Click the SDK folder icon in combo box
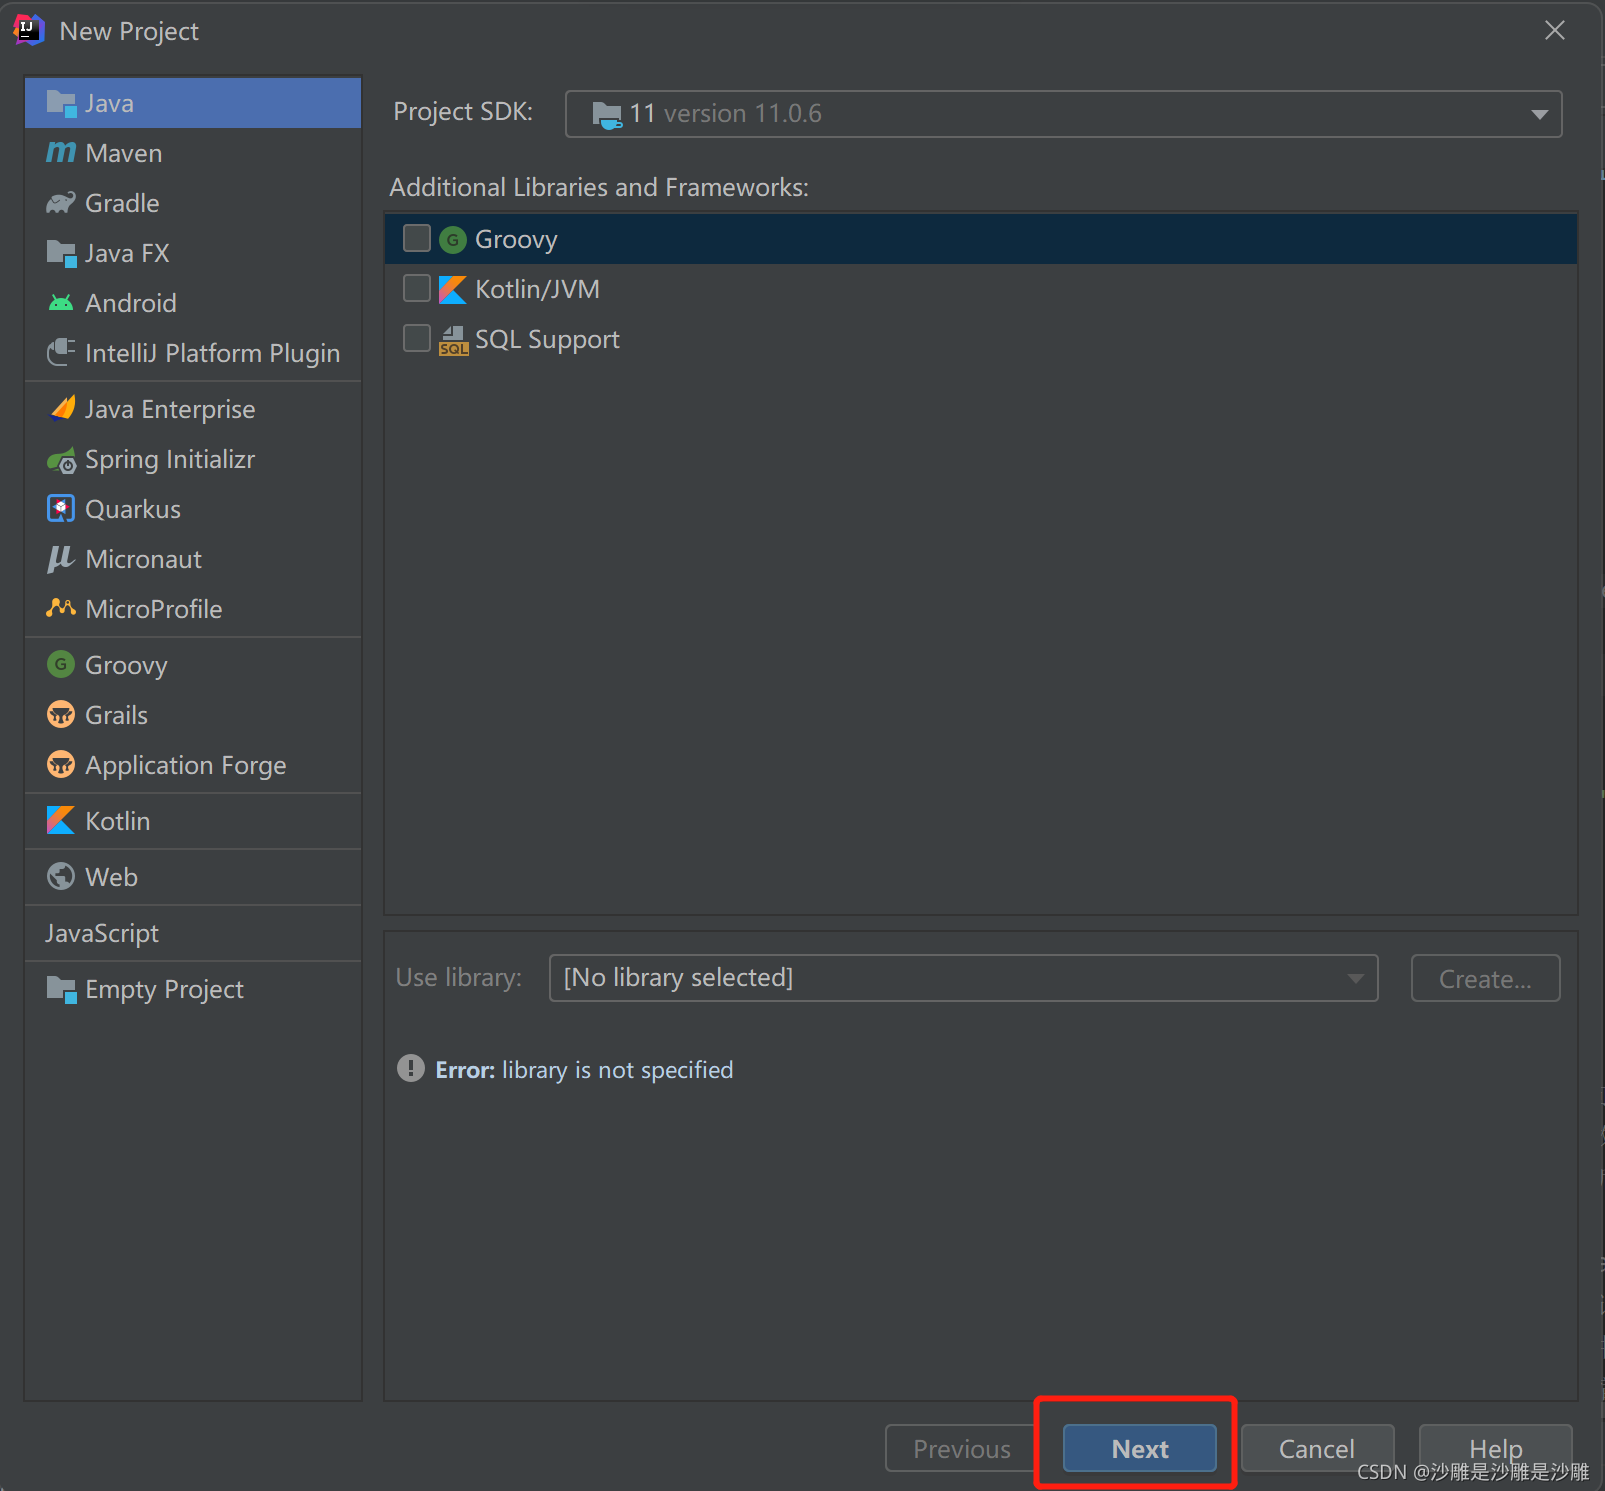 607,115
